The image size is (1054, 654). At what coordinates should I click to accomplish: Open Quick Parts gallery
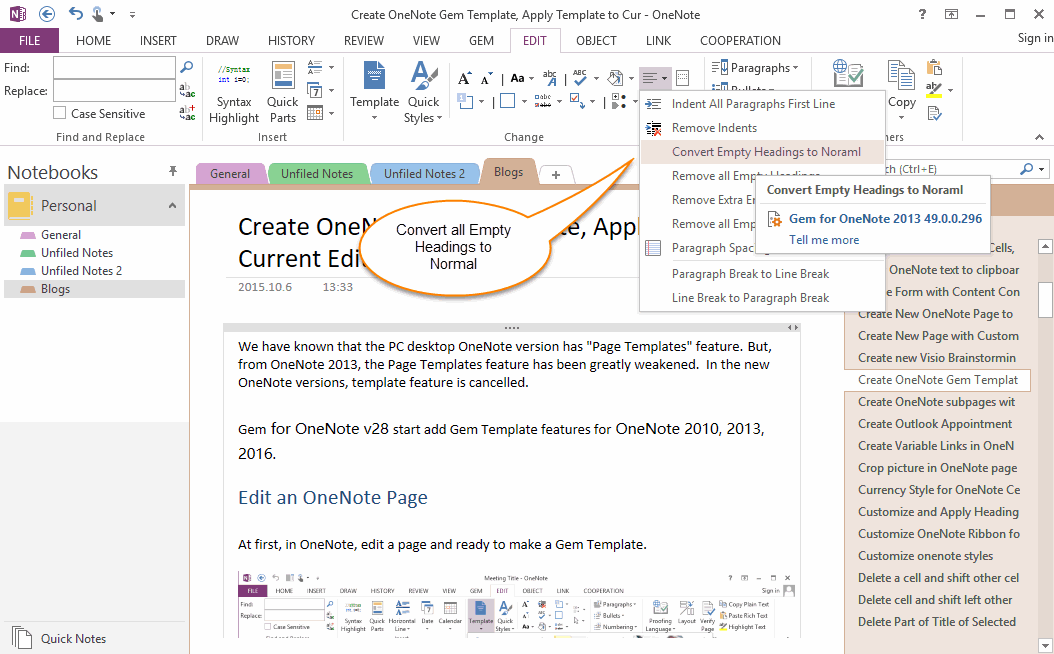[x=282, y=93]
